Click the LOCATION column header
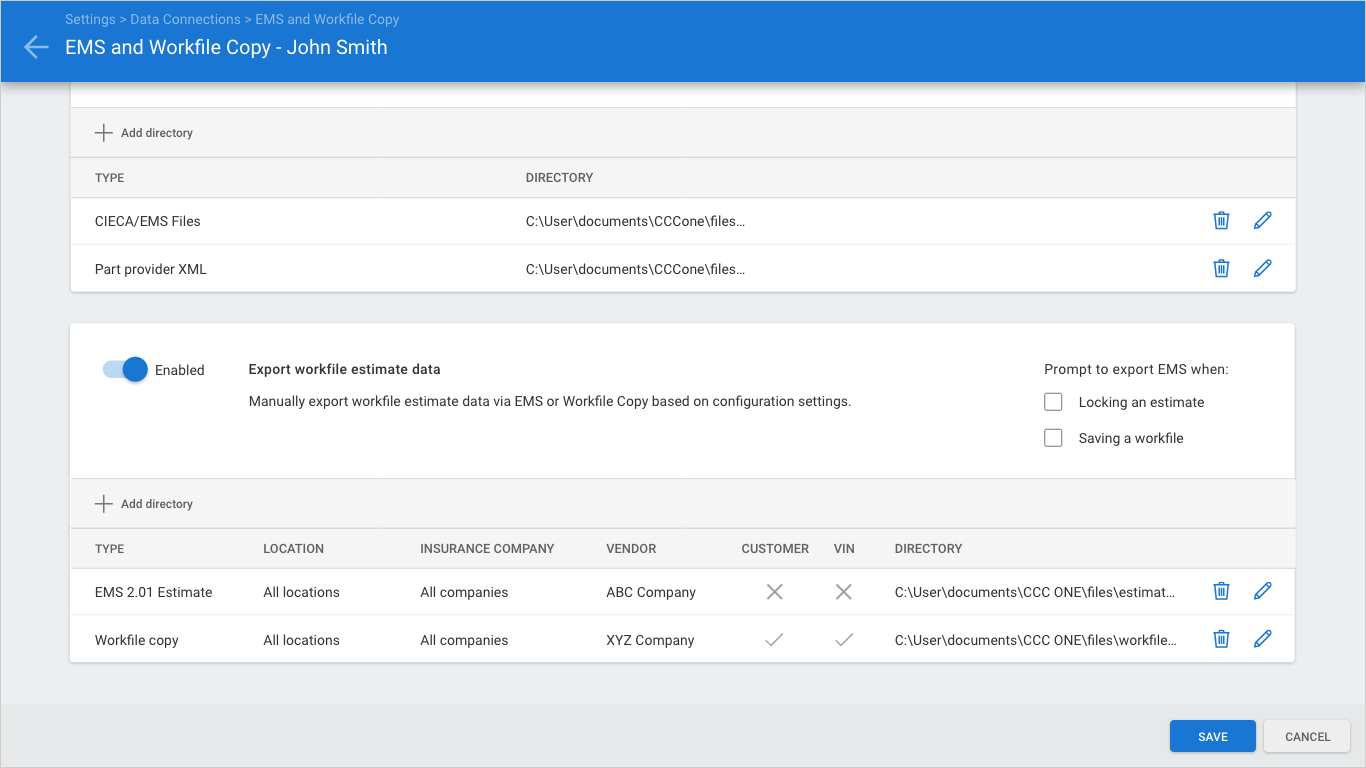 (x=294, y=549)
